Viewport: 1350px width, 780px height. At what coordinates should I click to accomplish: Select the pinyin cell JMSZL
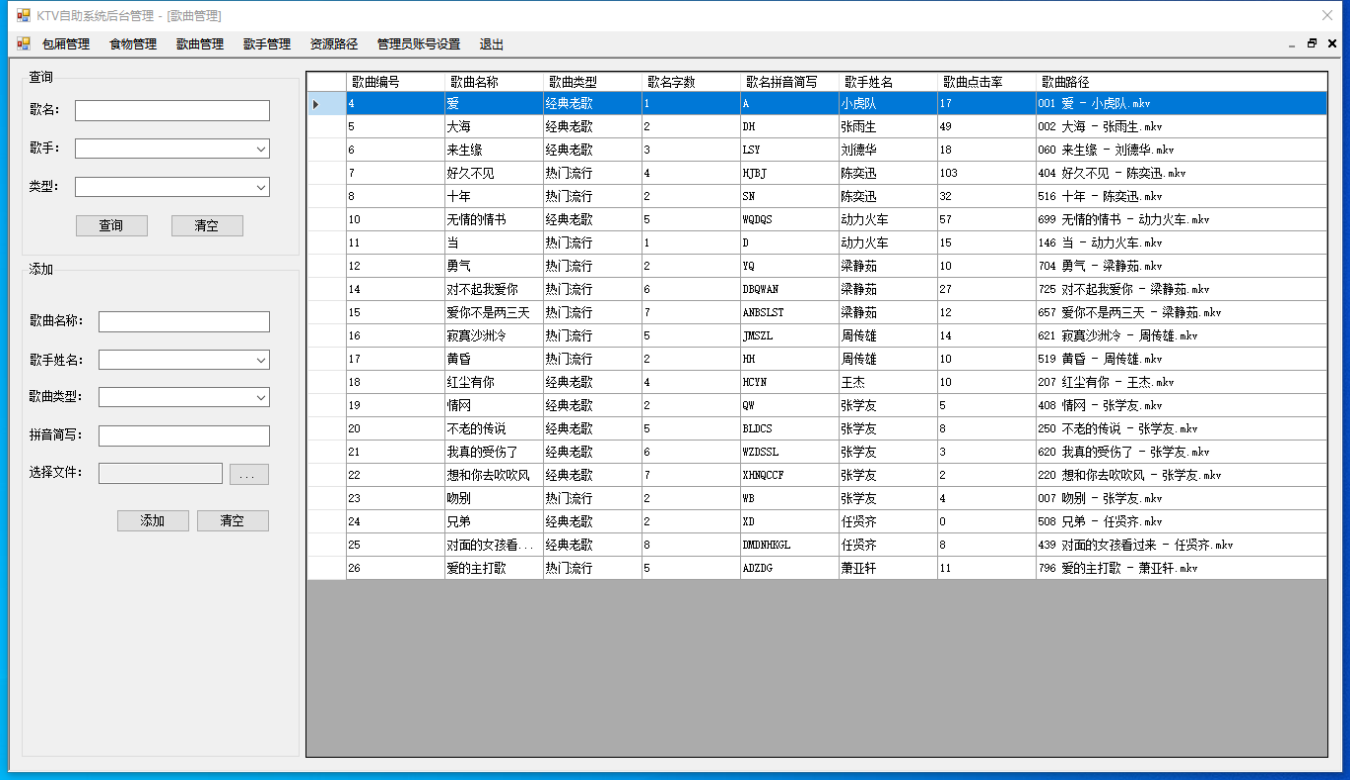click(789, 336)
